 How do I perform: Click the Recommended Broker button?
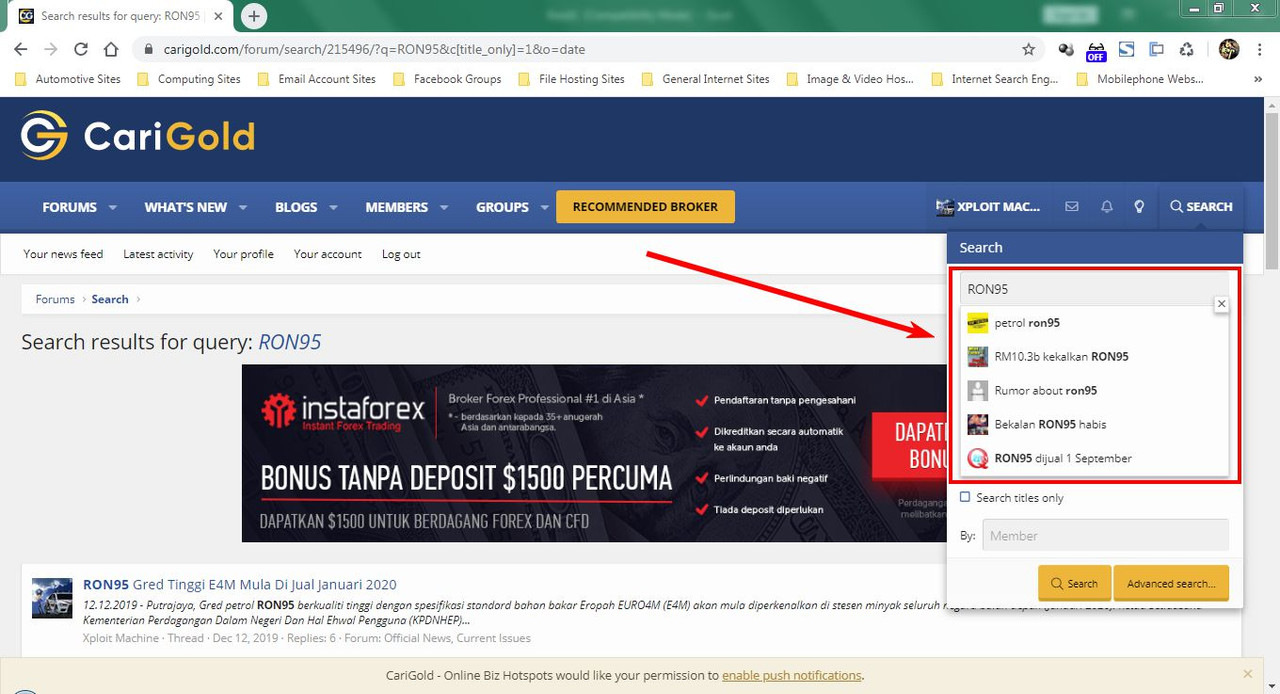tap(645, 207)
